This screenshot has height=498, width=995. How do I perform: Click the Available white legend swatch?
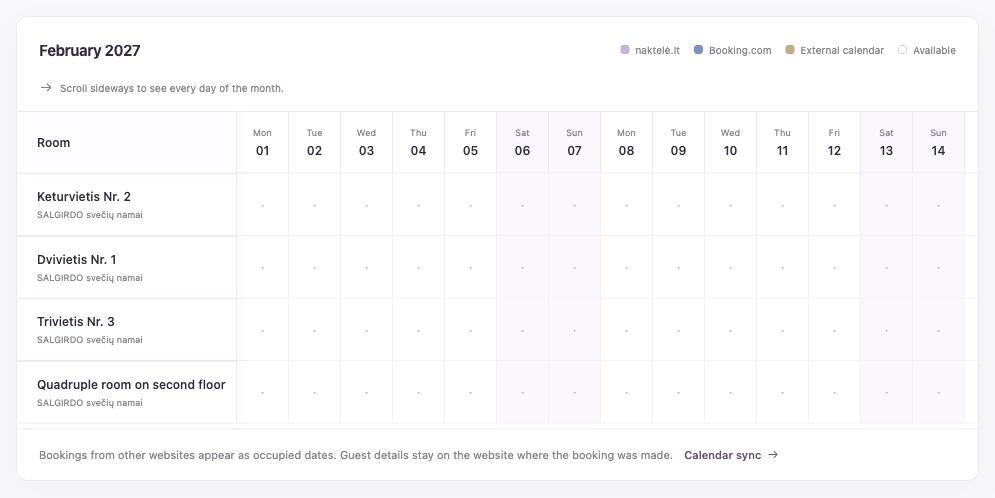pos(902,49)
